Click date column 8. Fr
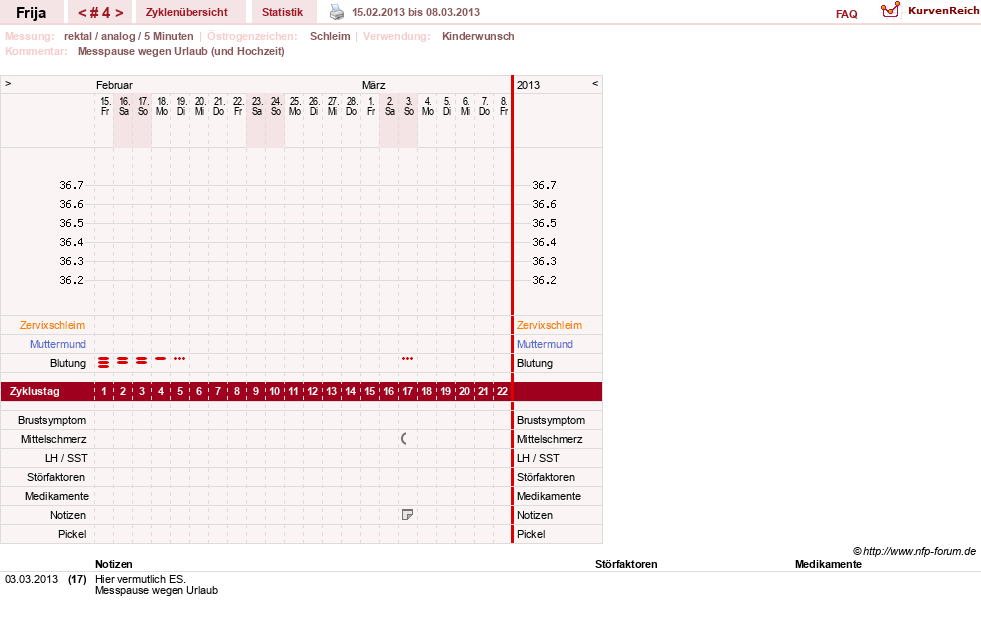The height and width of the screenshot is (617, 981). [x=504, y=106]
